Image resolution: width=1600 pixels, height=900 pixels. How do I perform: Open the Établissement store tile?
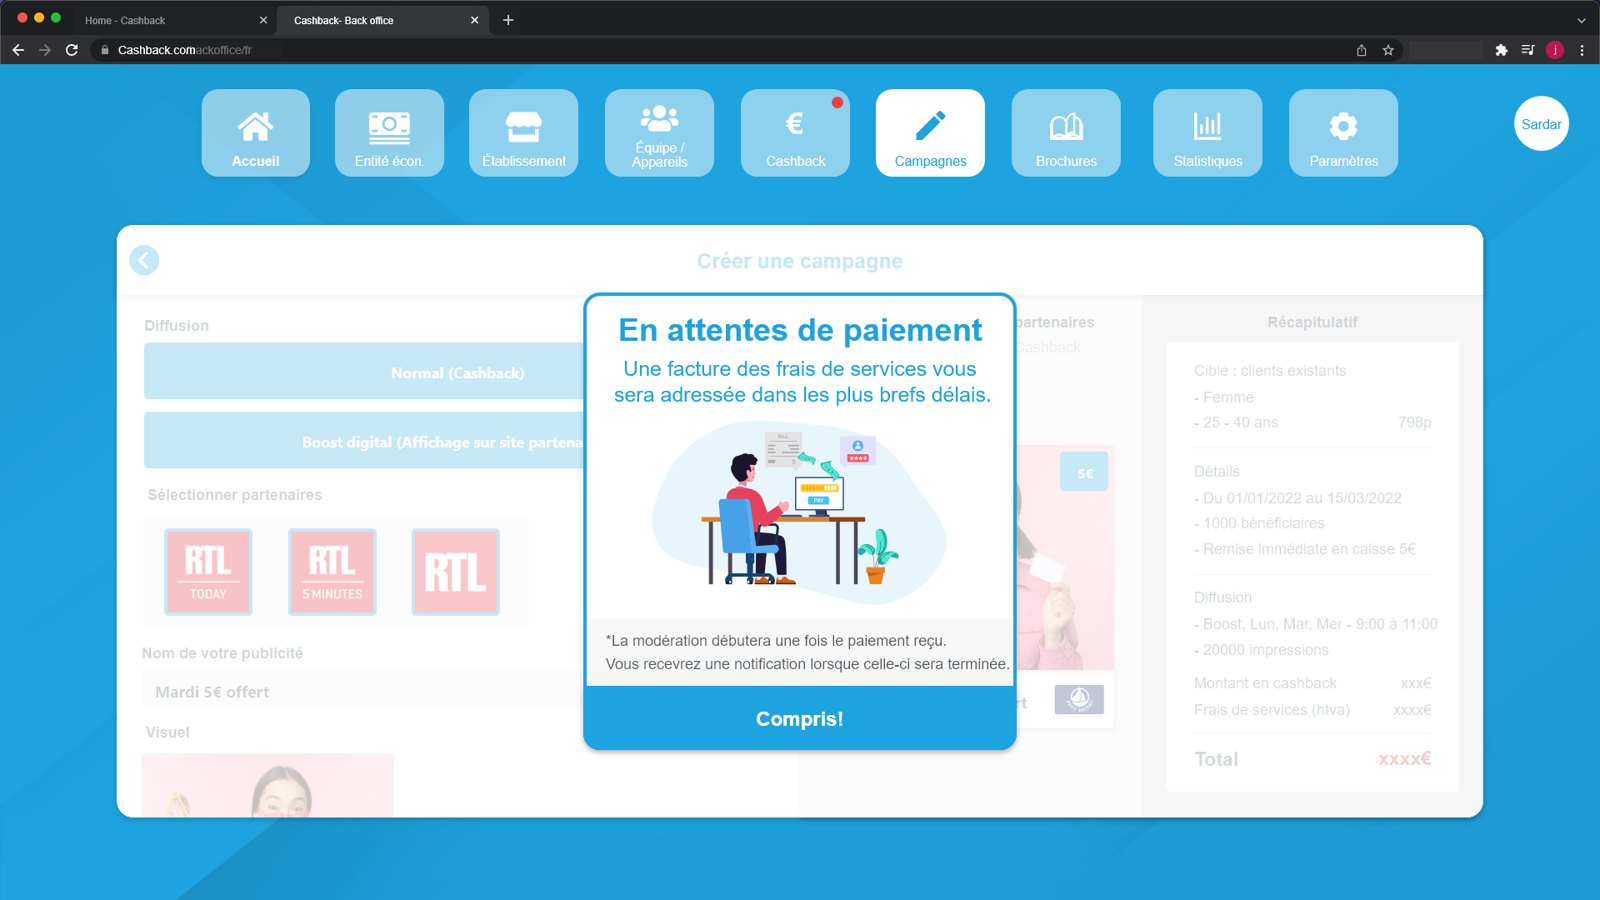pos(523,133)
